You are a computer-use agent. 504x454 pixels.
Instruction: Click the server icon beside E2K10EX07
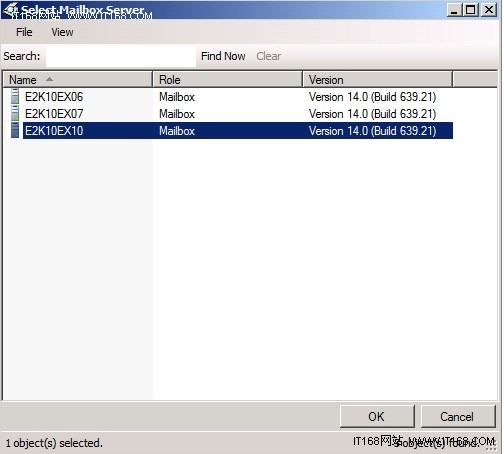point(15,113)
